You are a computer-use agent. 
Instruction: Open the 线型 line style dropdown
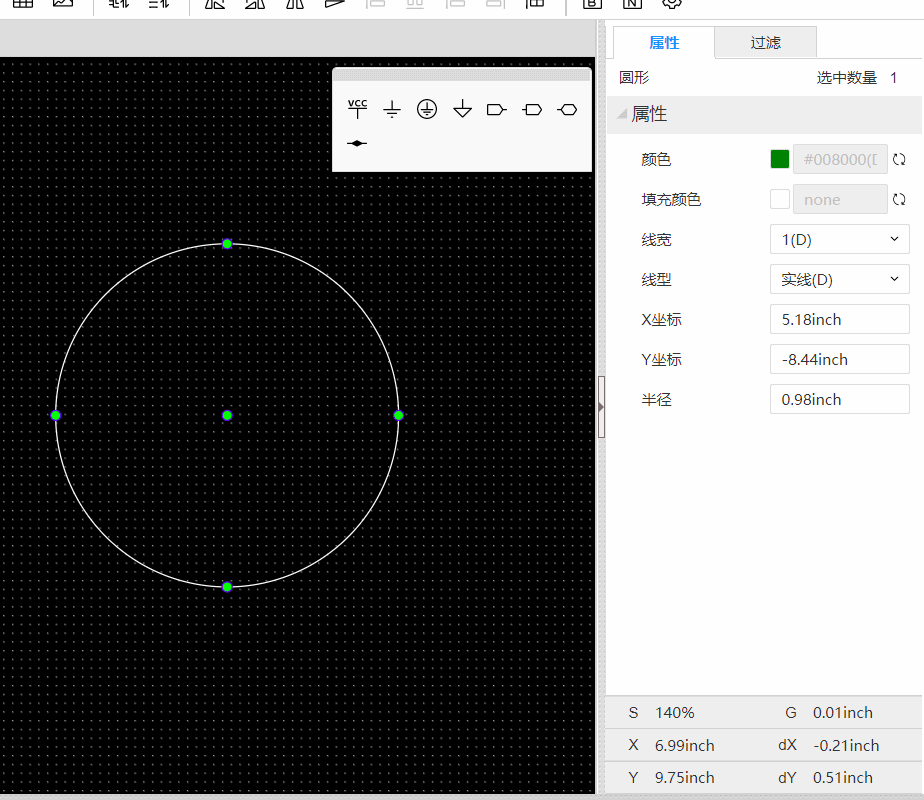click(838, 279)
